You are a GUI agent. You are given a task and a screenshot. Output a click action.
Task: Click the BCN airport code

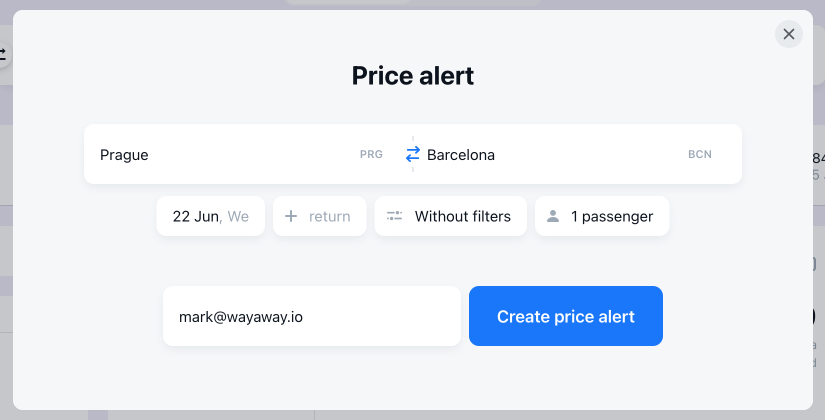700,154
